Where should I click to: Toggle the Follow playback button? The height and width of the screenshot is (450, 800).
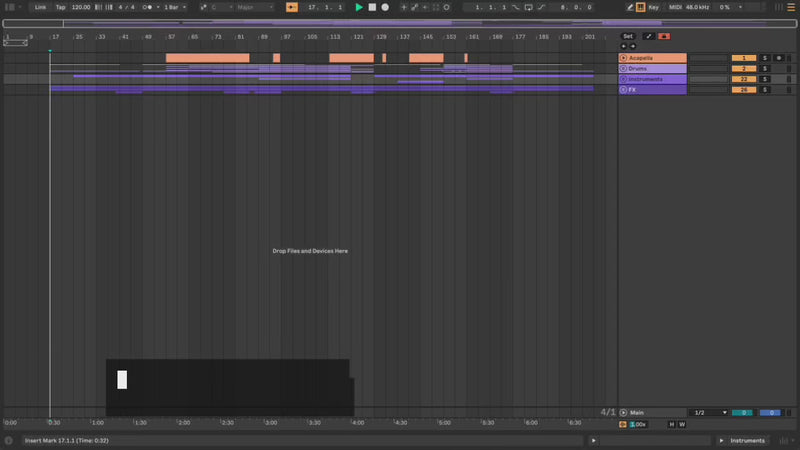tap(291, 7)
